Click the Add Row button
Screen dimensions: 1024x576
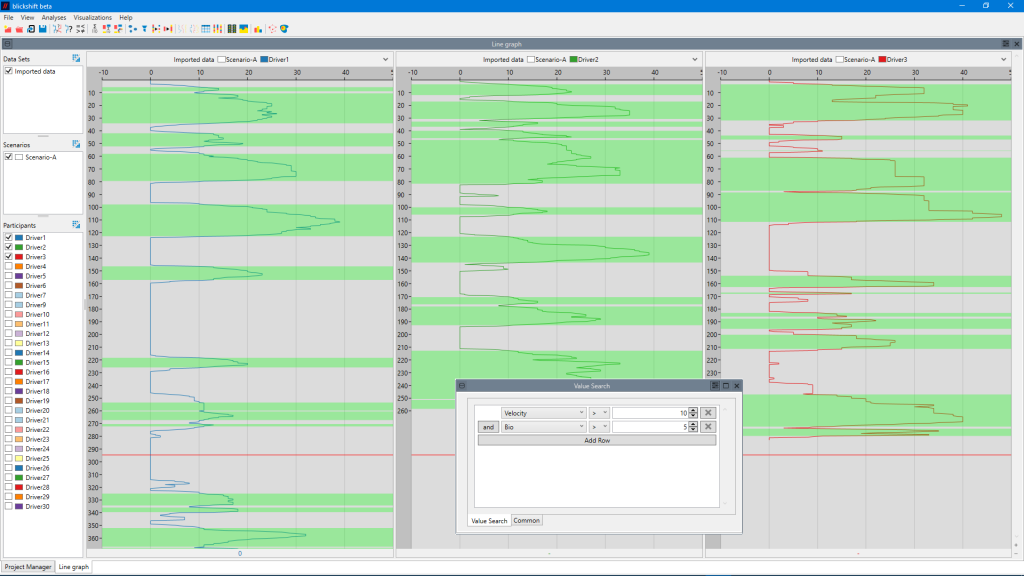click(x=597, y=440)
